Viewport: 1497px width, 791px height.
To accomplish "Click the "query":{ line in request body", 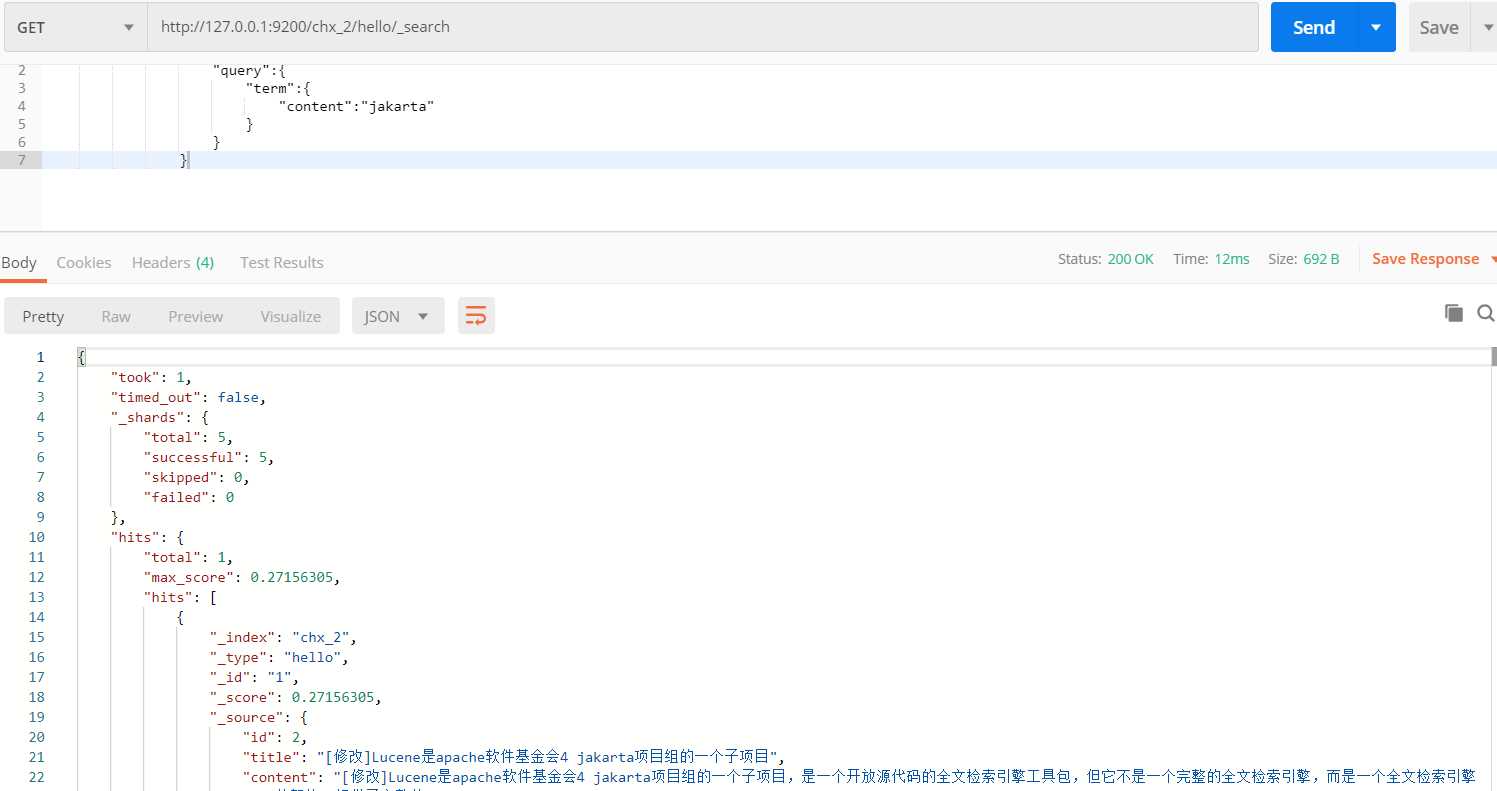I will [x=249, y=70].
